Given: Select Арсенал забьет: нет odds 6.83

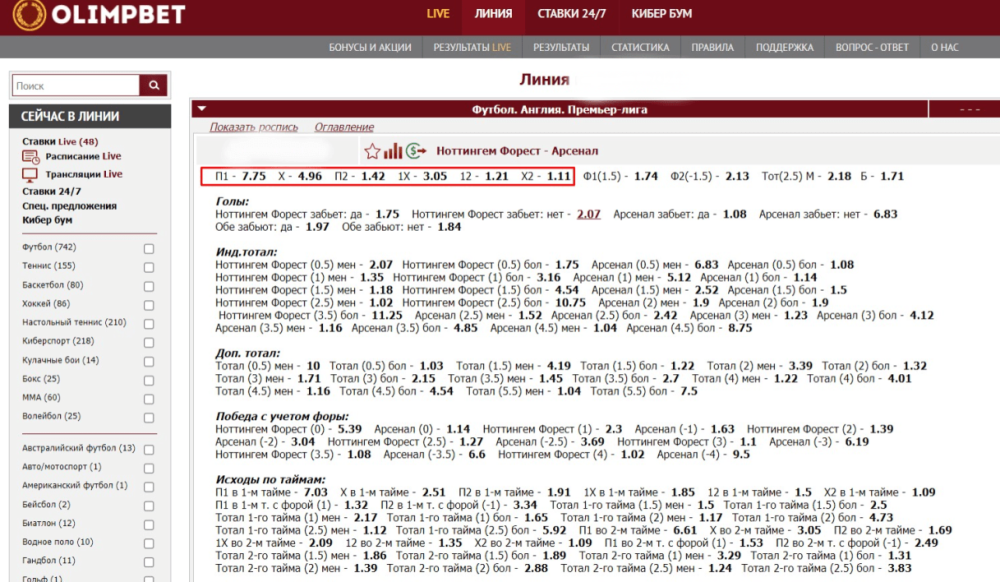Looking at the screenshot, I should pyautogui.click(x=885, y=214).
